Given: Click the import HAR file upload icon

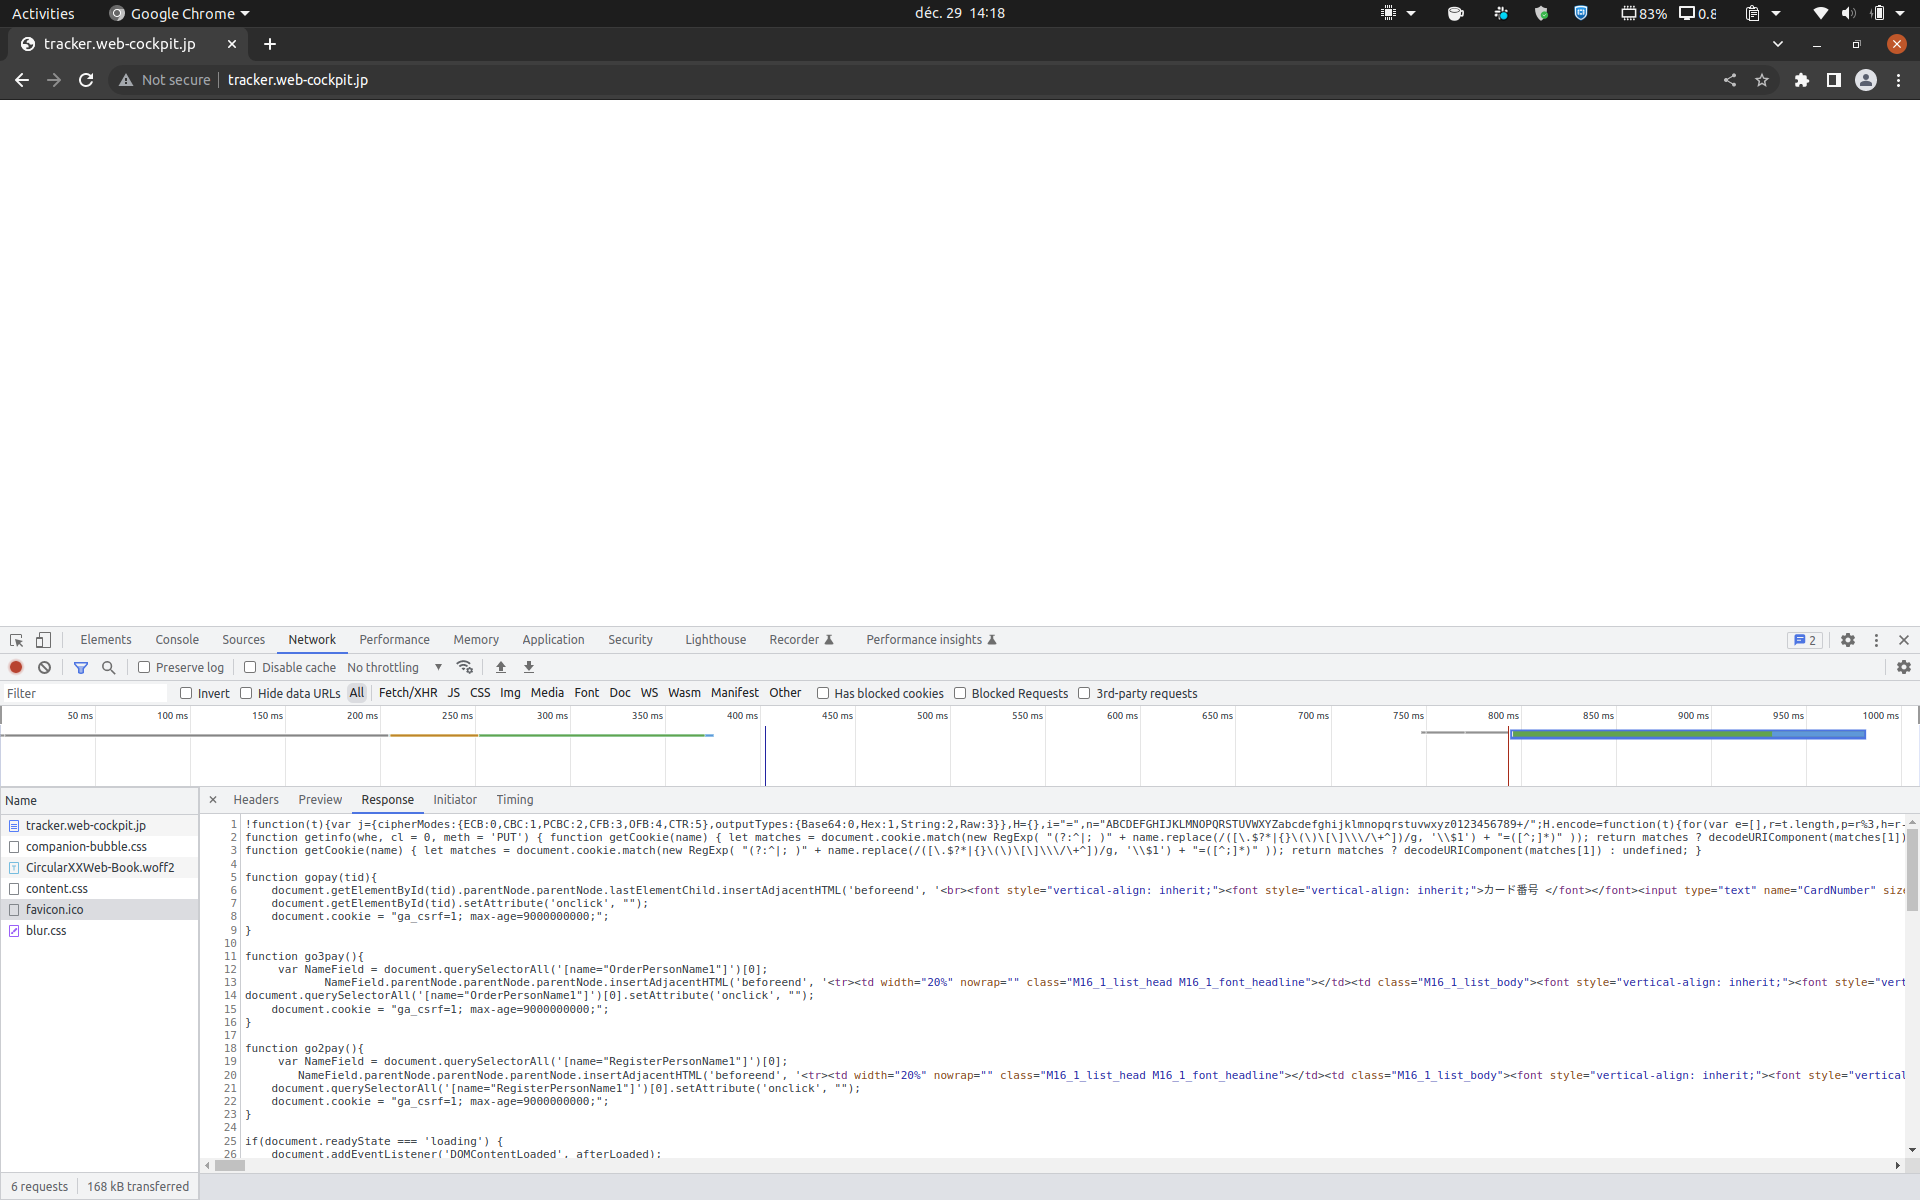Looking at the screenshot, I should coord(501,667).
